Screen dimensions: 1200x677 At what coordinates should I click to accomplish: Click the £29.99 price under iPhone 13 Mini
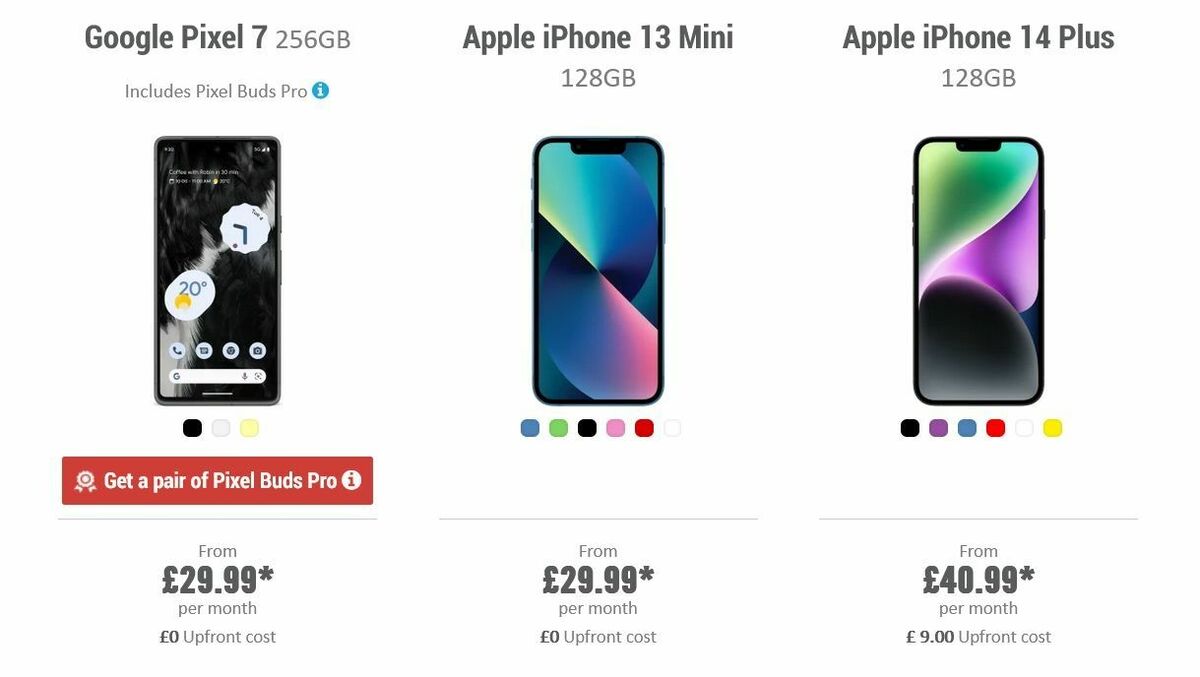point(598,578)
